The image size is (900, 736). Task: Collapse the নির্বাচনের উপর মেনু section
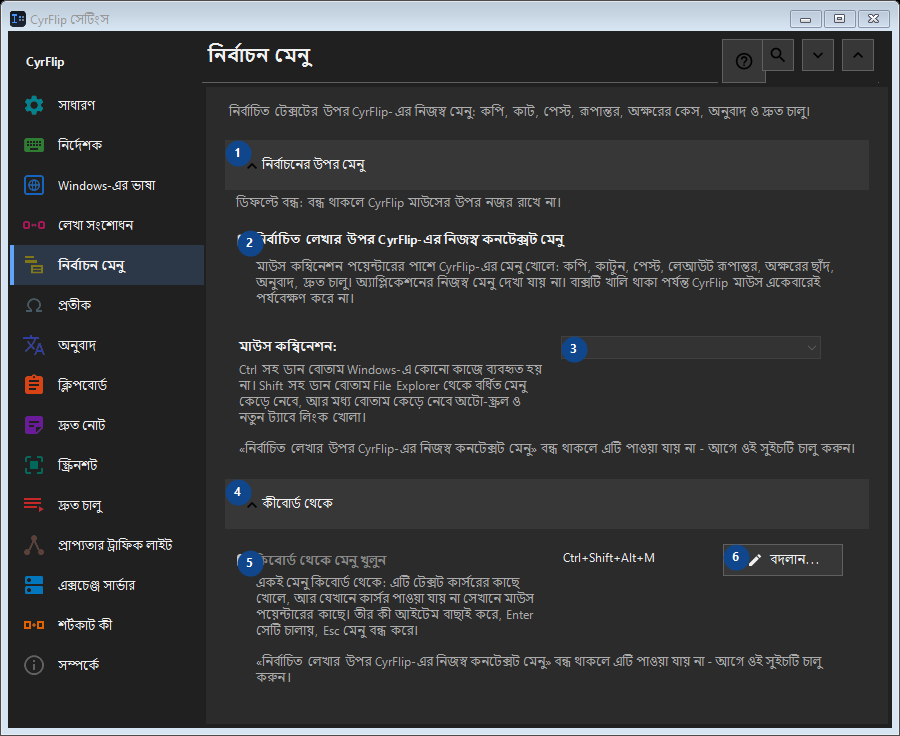point(546,165)
